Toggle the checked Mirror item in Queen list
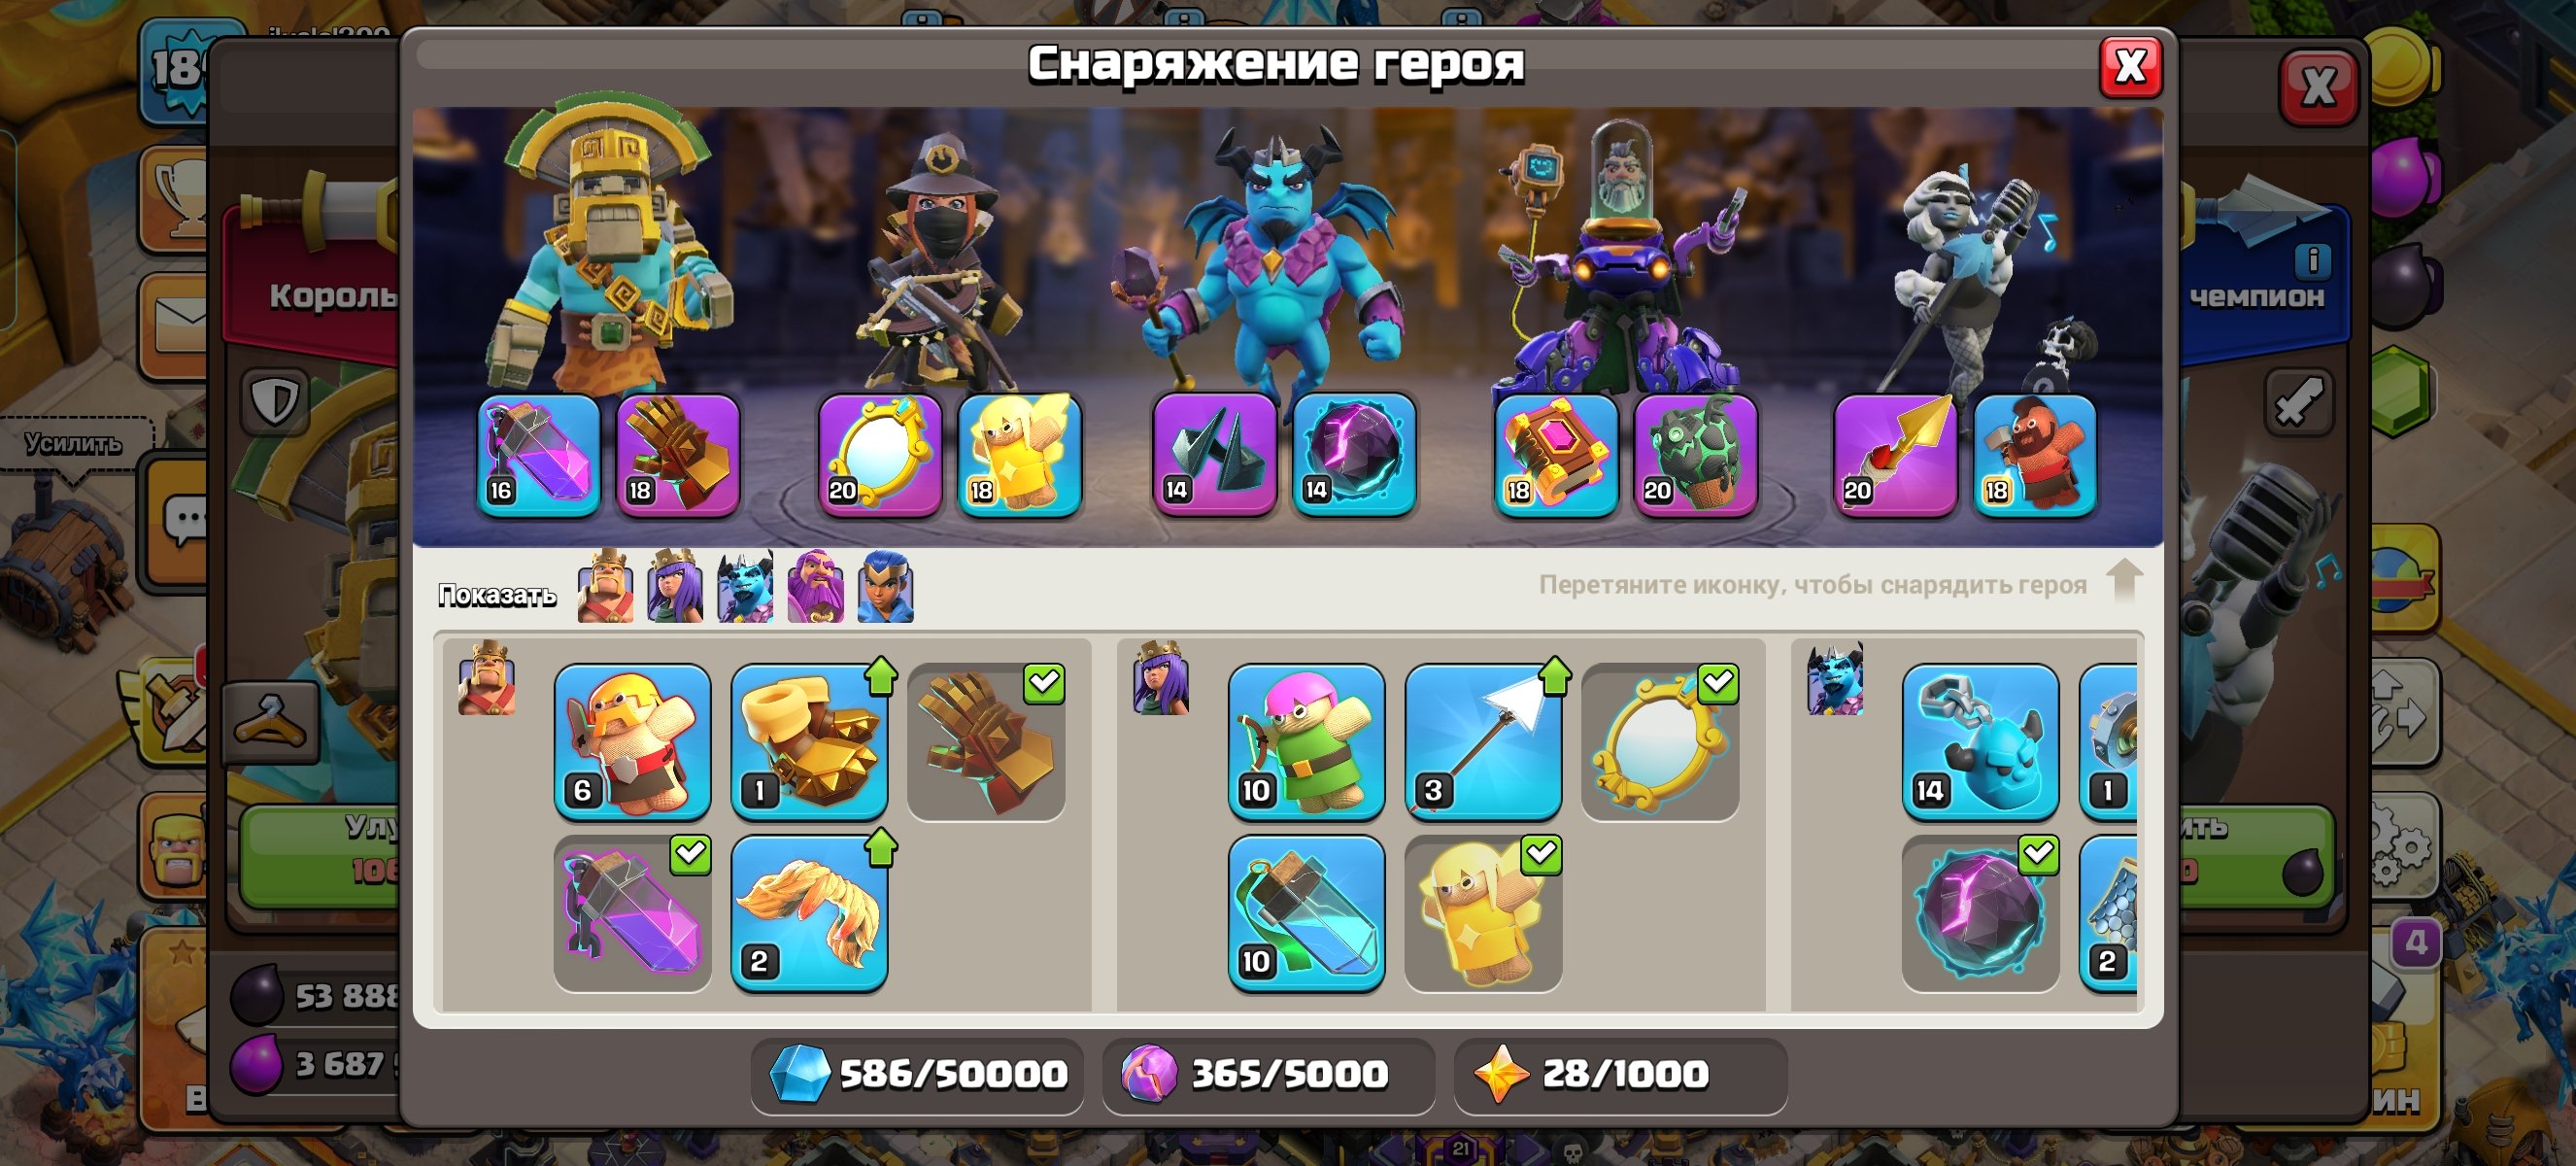This screenshot has width=2576, height=1166. pos(1660,741)
